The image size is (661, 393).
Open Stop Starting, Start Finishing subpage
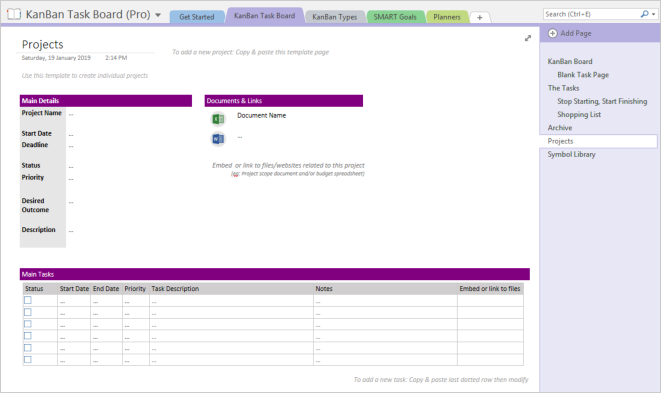click(602, 101)
